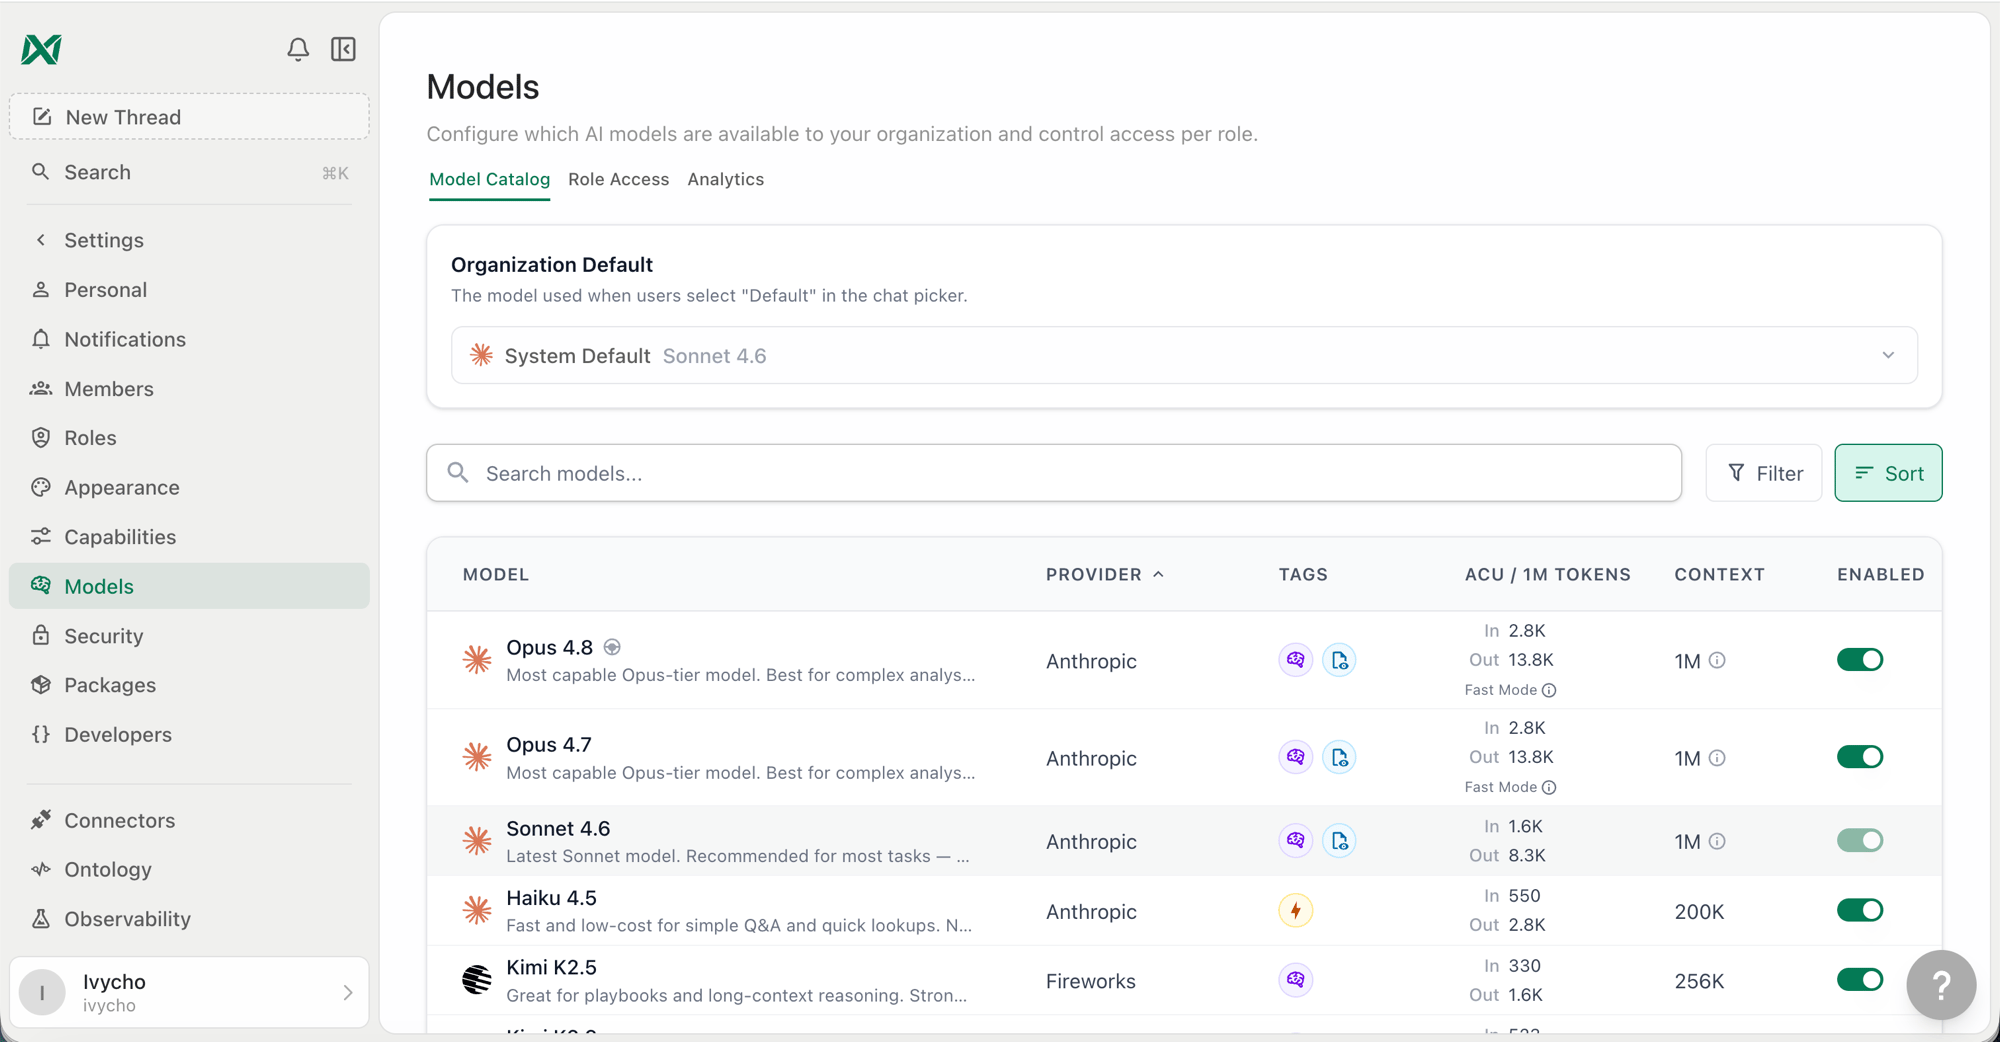Click the Search models input field
The width and height of the screenshot is (2000, 1042).
tap(1054, 473)
